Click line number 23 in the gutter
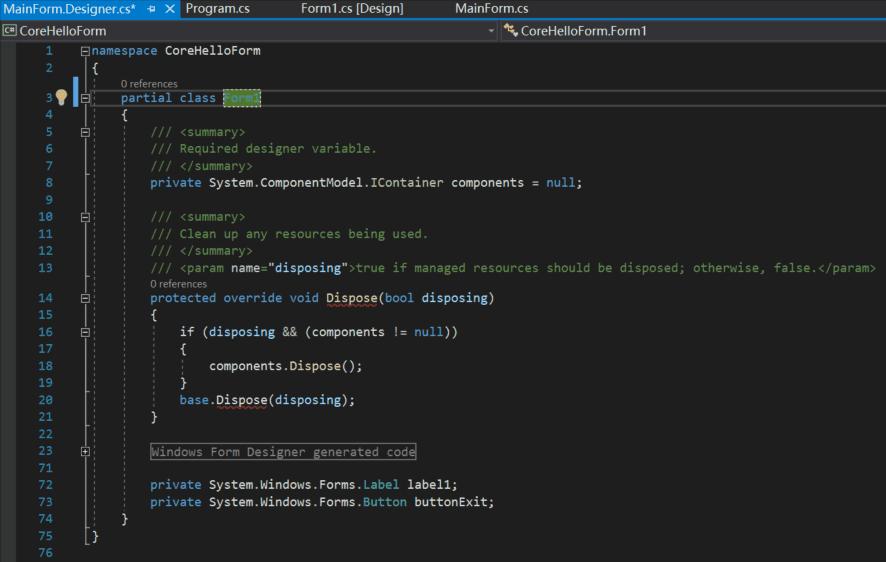The height and width of the screenshot is (562, 886). click(x=45, y=451)
